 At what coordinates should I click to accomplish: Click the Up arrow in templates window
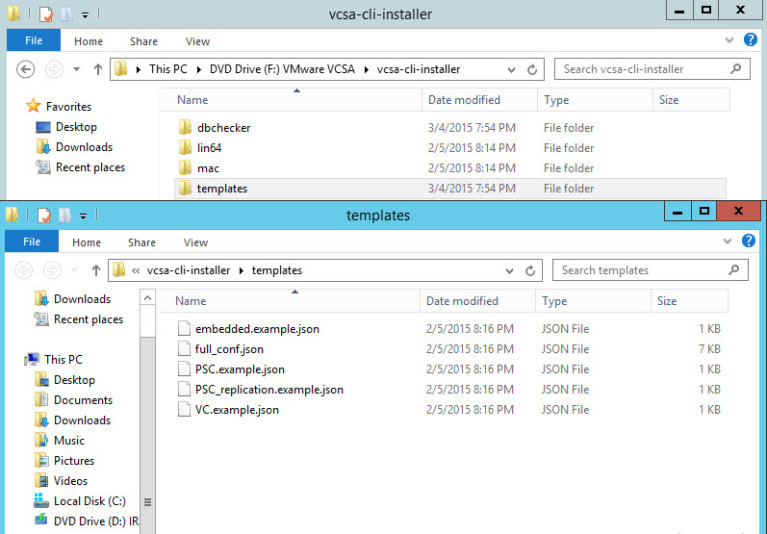96,270
